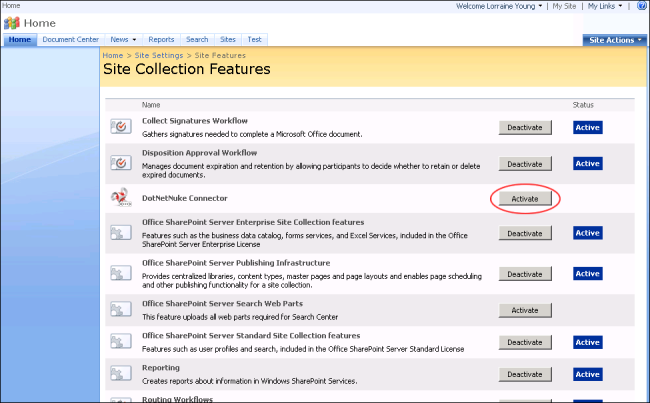Select the Home navigation tab
650x403 pixels.
pyautogui.click(x=20, y=39)
